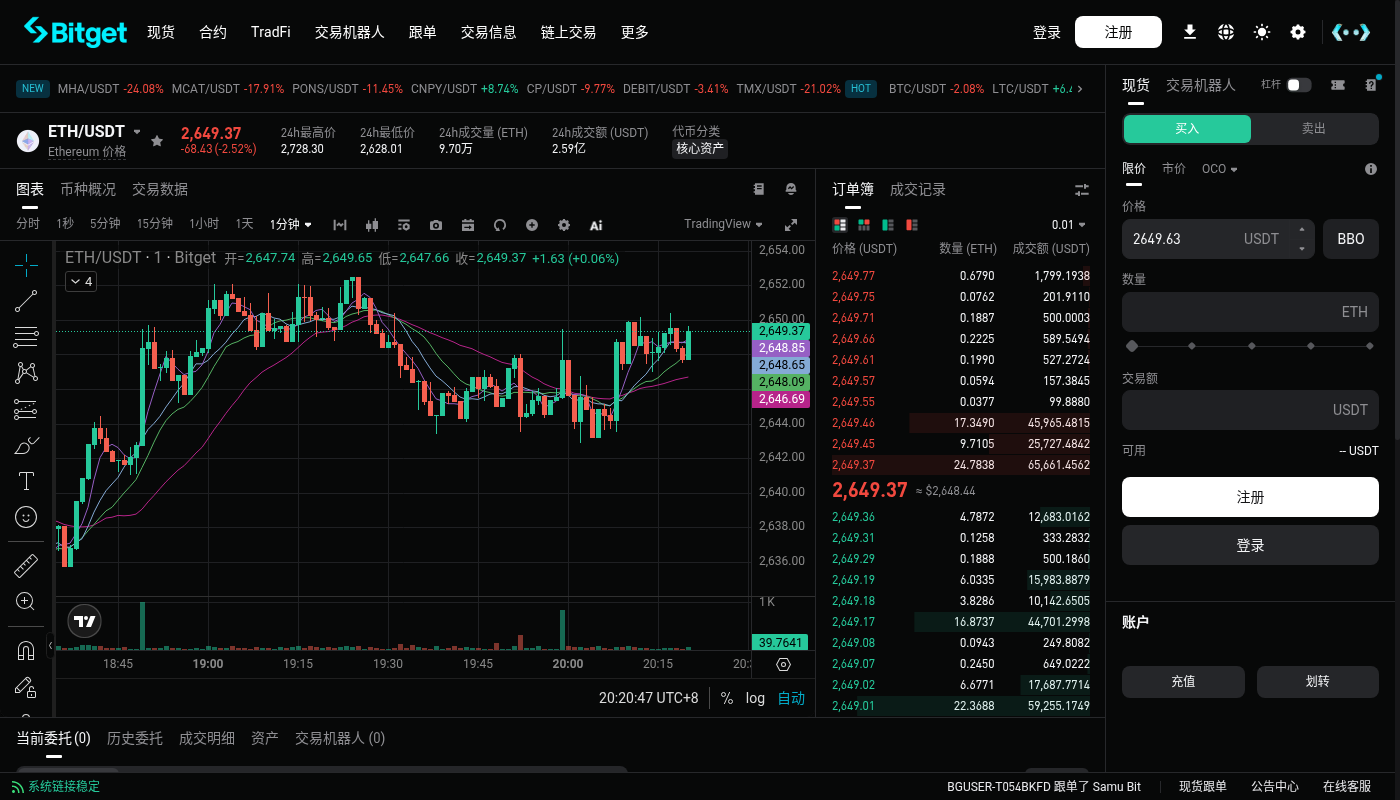Take a chart snapshot with camera icon
1400x800 pixels.
(x=436, y=225)
